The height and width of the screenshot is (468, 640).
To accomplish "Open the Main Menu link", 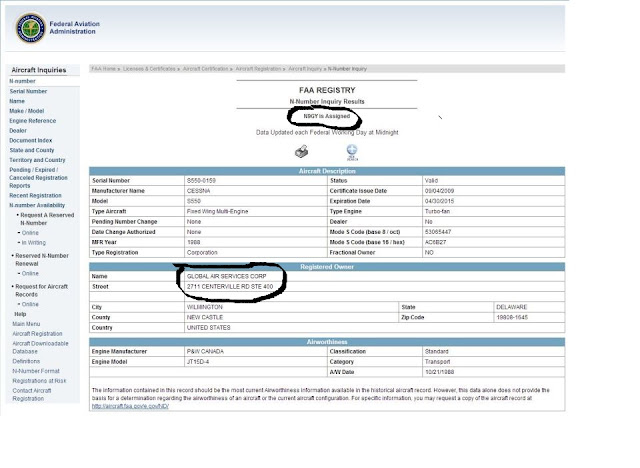I will click(x=26, y=324).
